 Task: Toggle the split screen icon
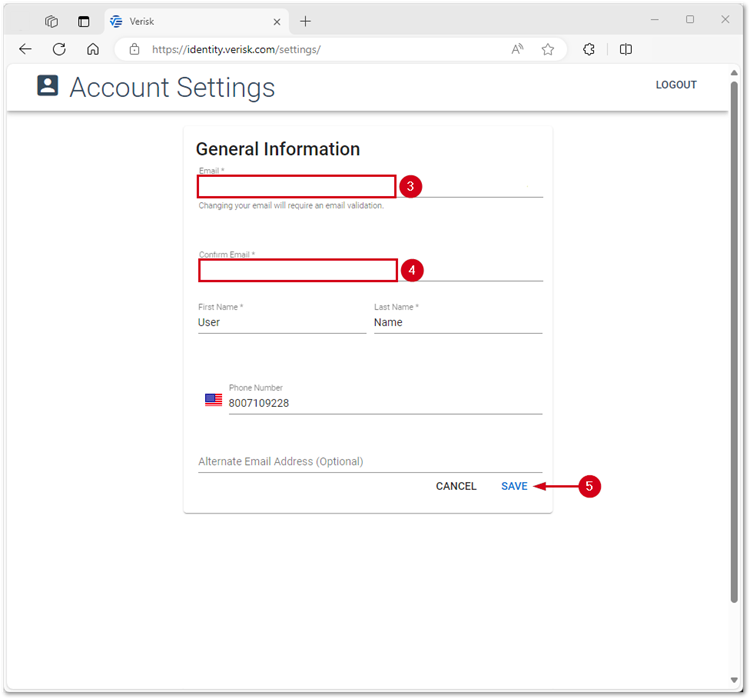(626, 49)
